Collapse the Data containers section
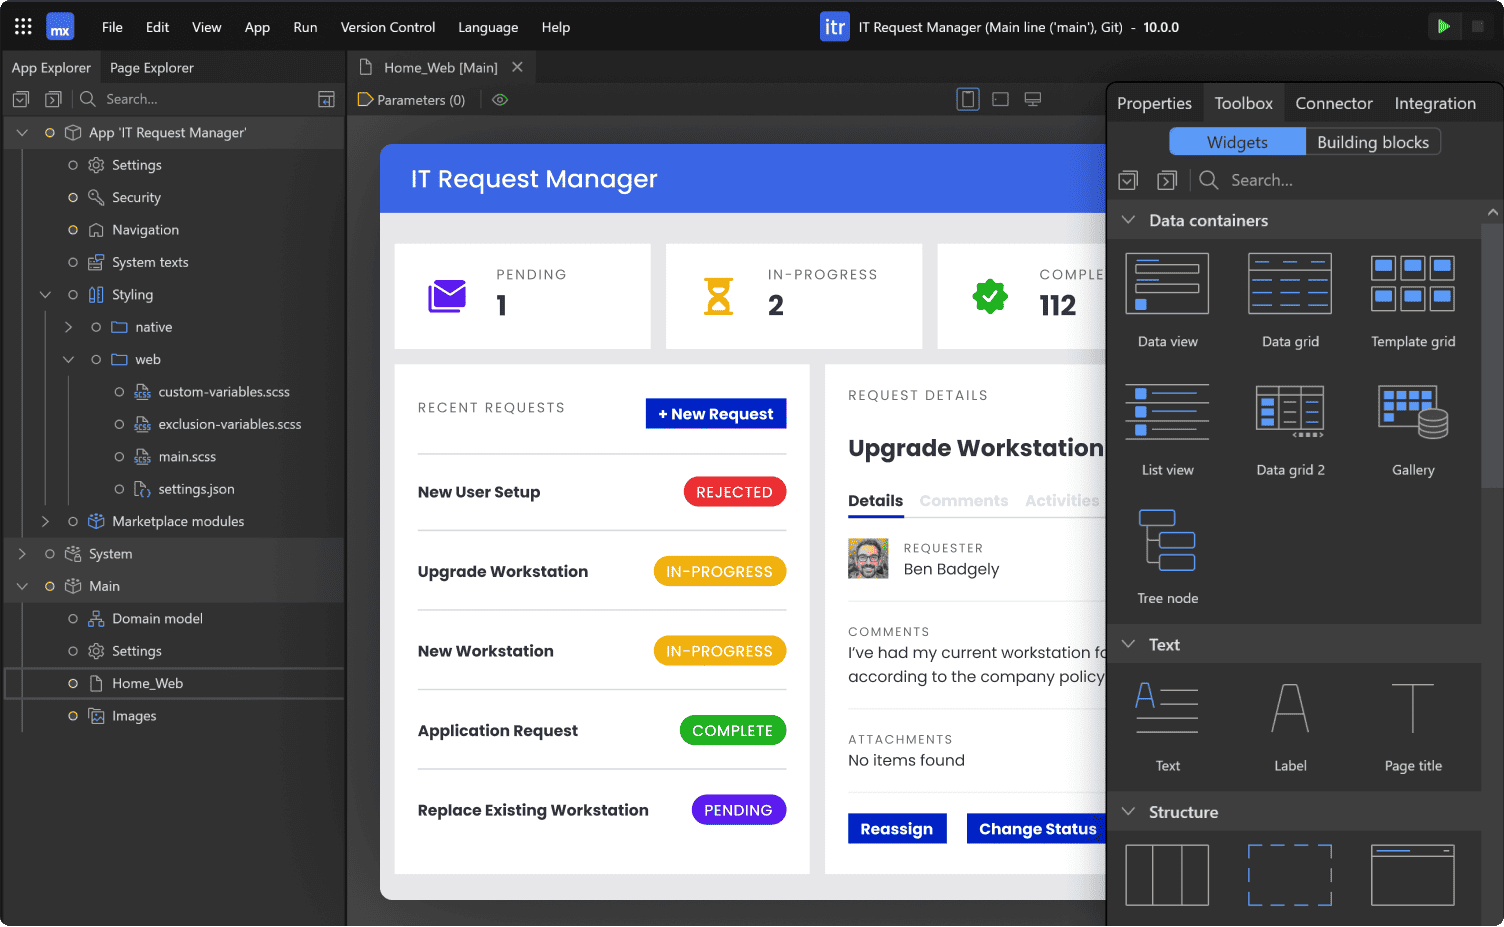Screen dimensions: 1504x927 point(1129,220)
